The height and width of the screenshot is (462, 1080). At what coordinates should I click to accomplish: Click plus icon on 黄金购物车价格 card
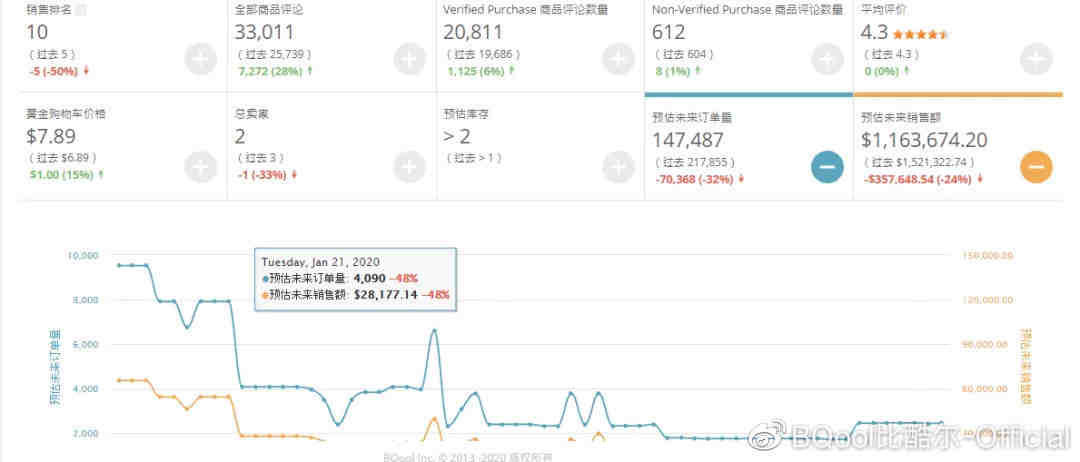tap(200, 167)
